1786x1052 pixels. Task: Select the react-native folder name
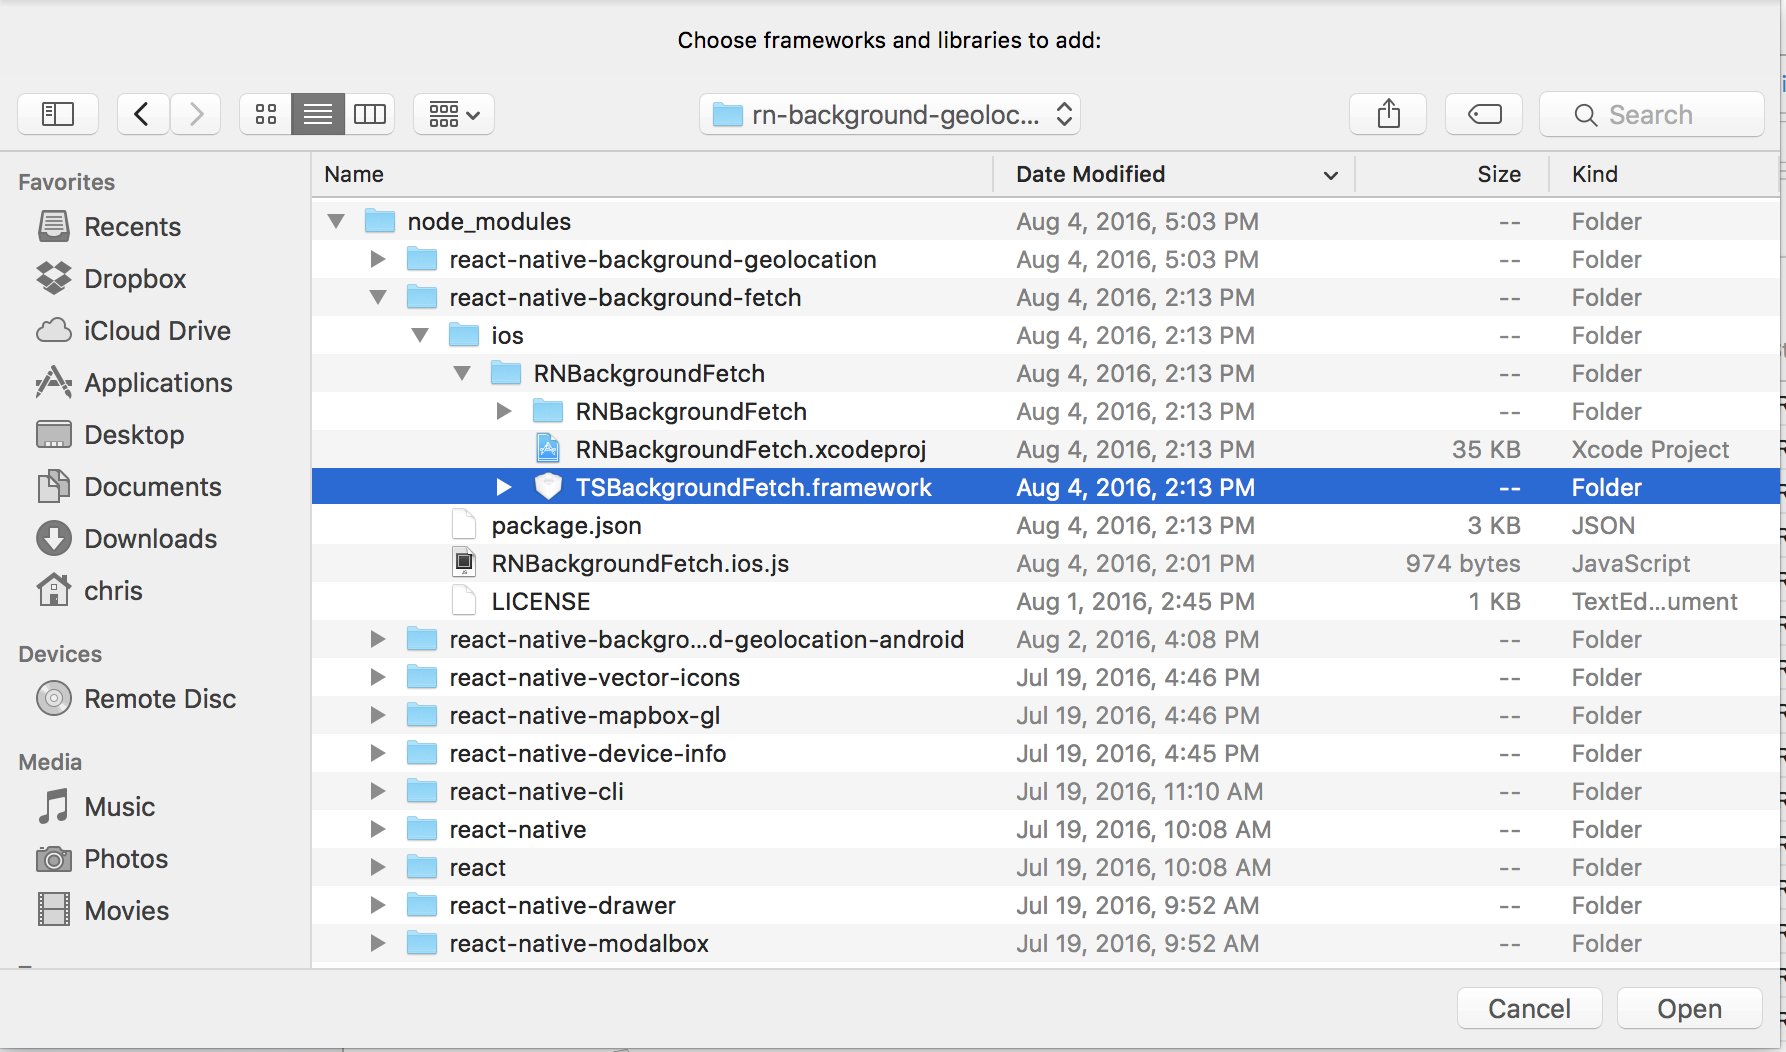pyautogui.click(x=518, y=829)
